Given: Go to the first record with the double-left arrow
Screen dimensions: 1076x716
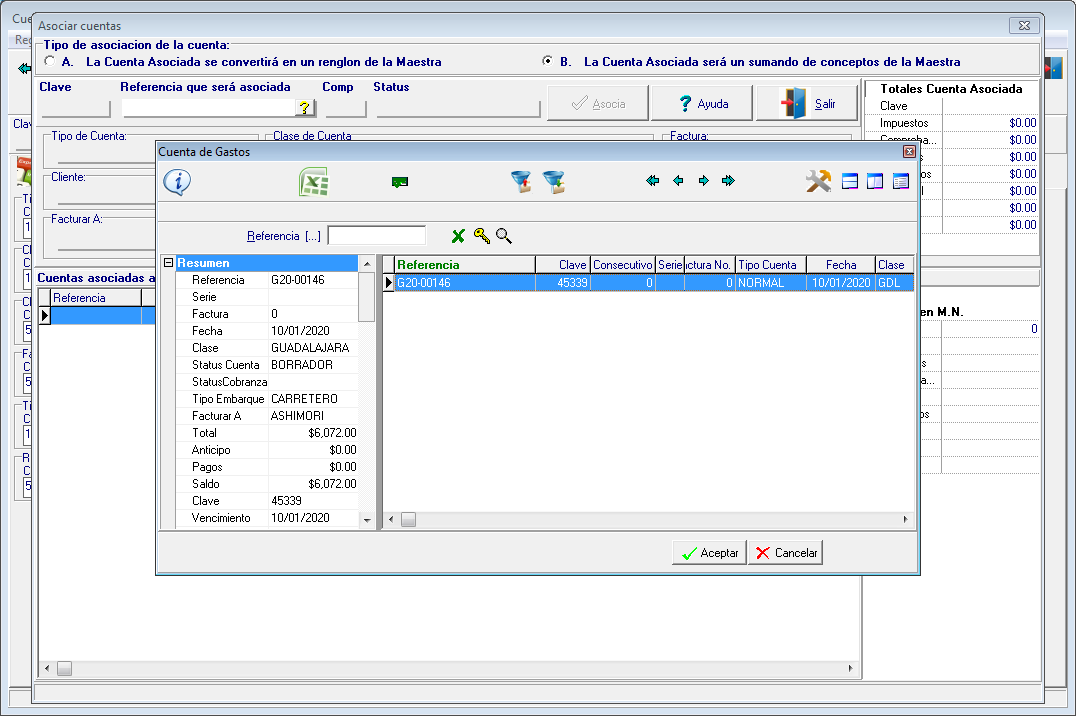Looking at the screenshot, I should pos(653,181).
